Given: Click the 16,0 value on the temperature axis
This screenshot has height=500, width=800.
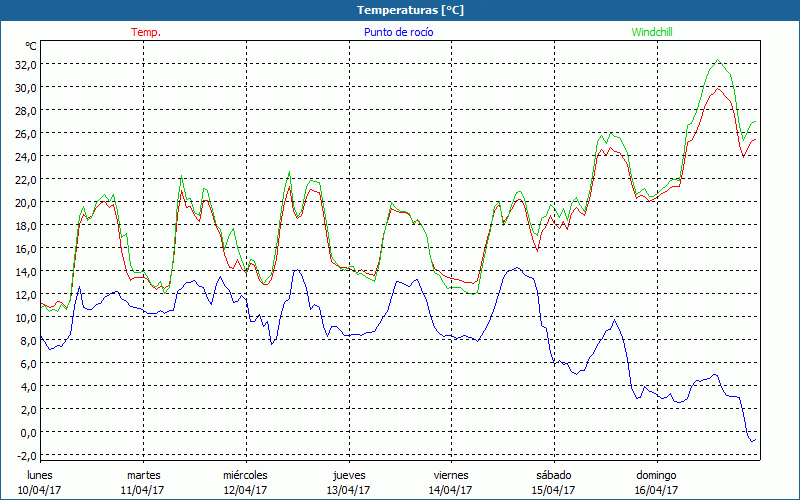Looking at the screenshot, I should (24, 248).
